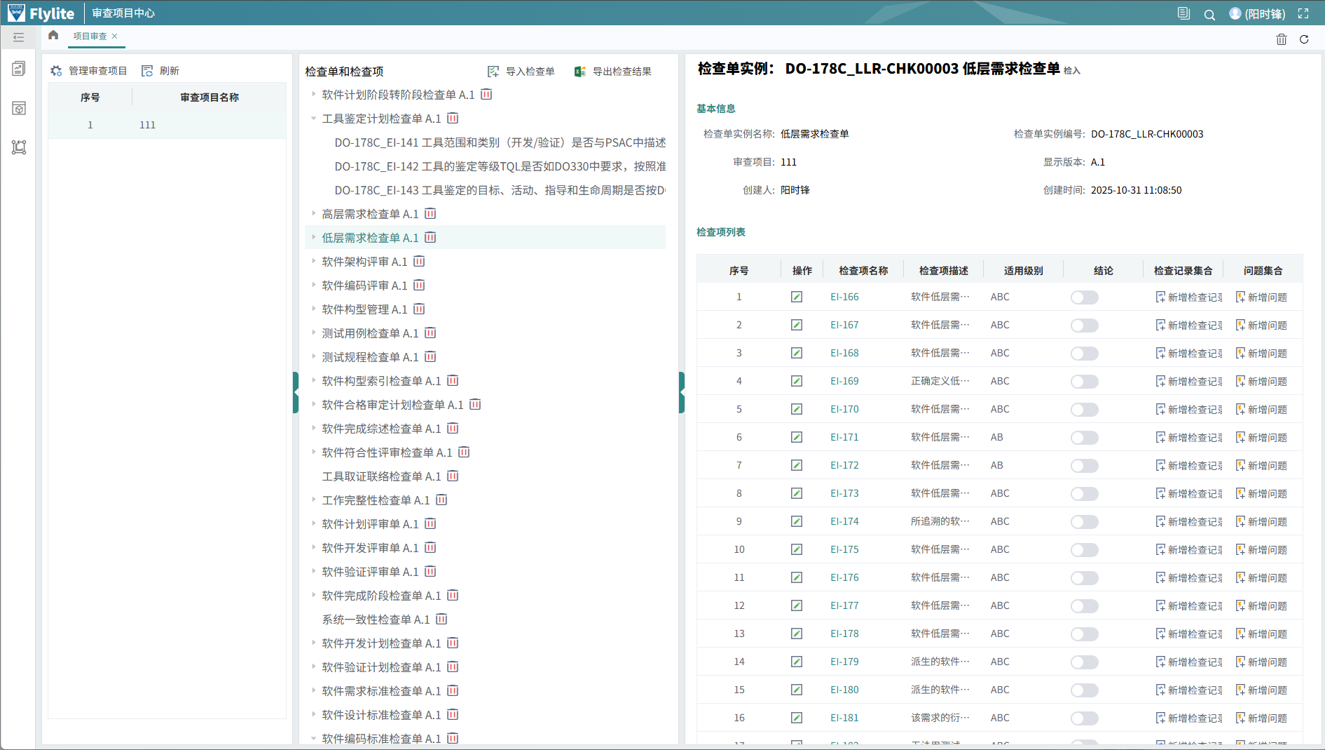Click the refresh icon beside the trash icon
The image size is (1325, 750).
tap(1304, 39)
